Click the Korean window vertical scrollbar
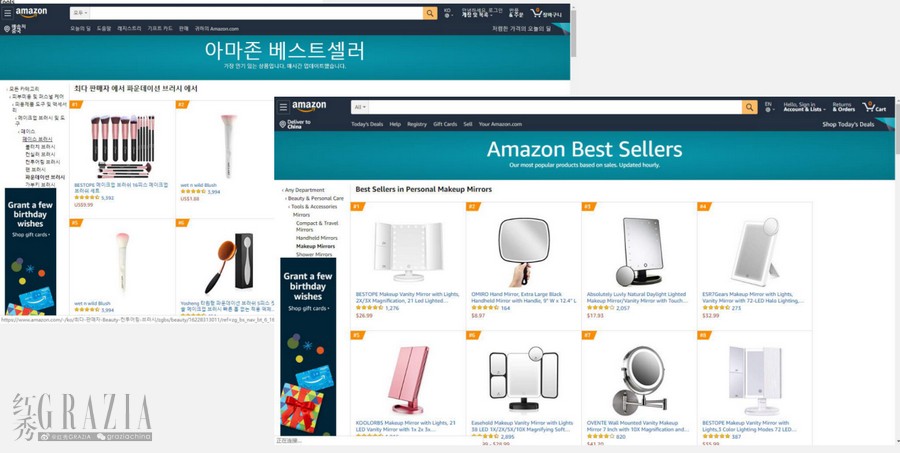This screenshot has width=900, height=453. point(573,34)
